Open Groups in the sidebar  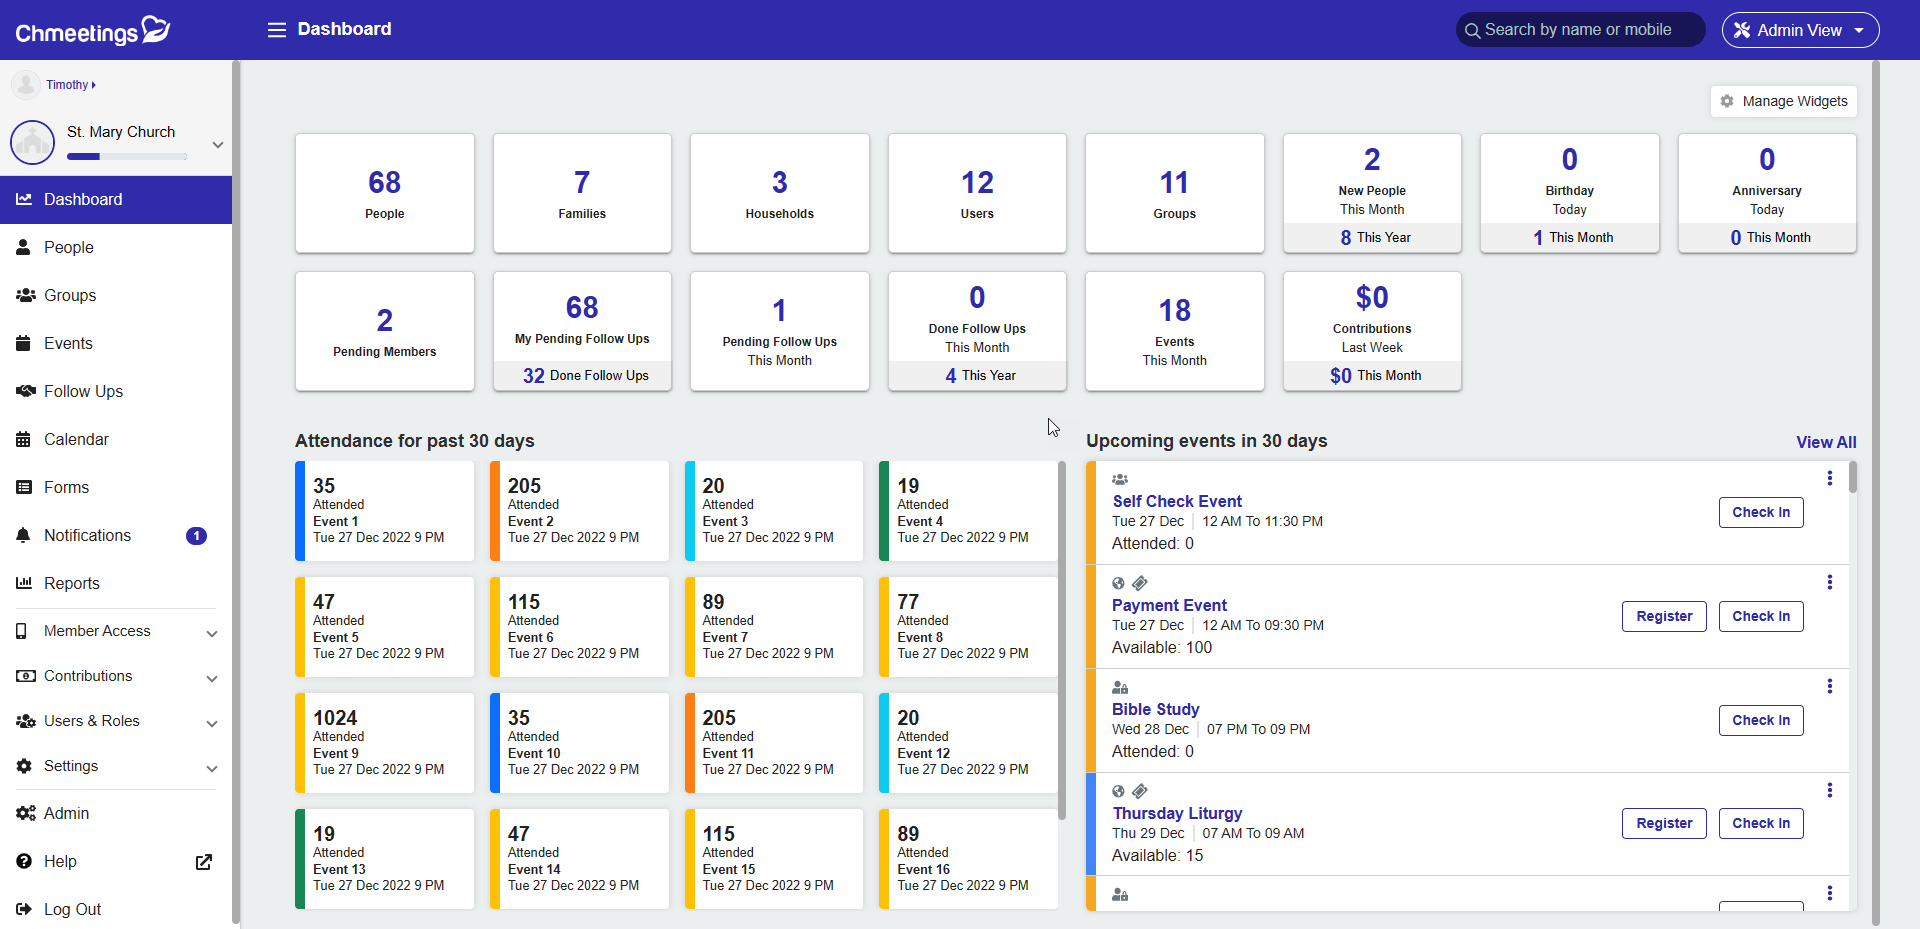[x=116, y=296]
